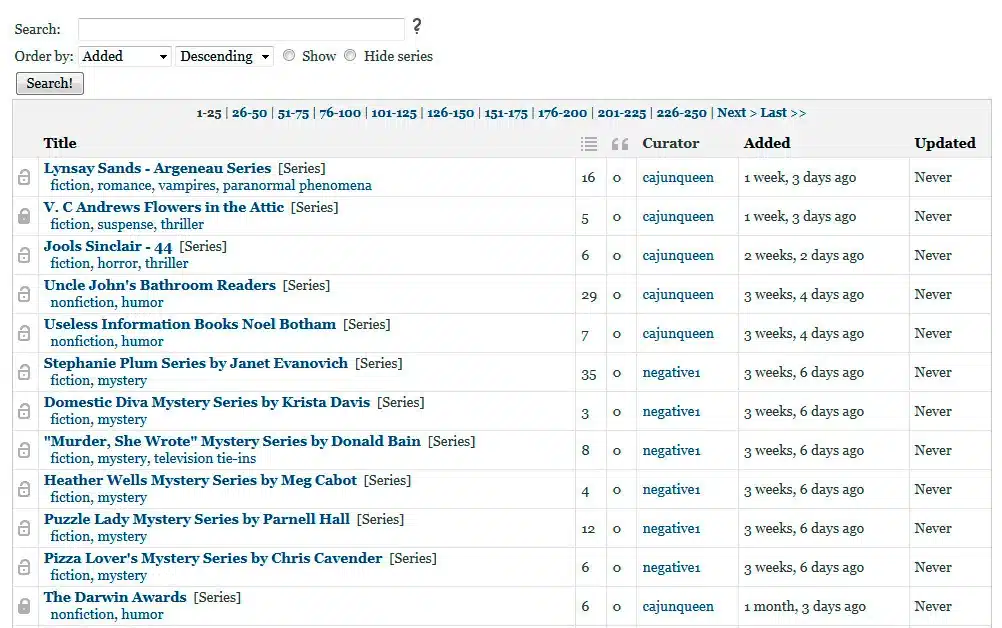The width and height of the screenshot is (1002, 628).
Task: Open Stephanie Plum Series by Janet Evanovich
Action: click(196, 363)
